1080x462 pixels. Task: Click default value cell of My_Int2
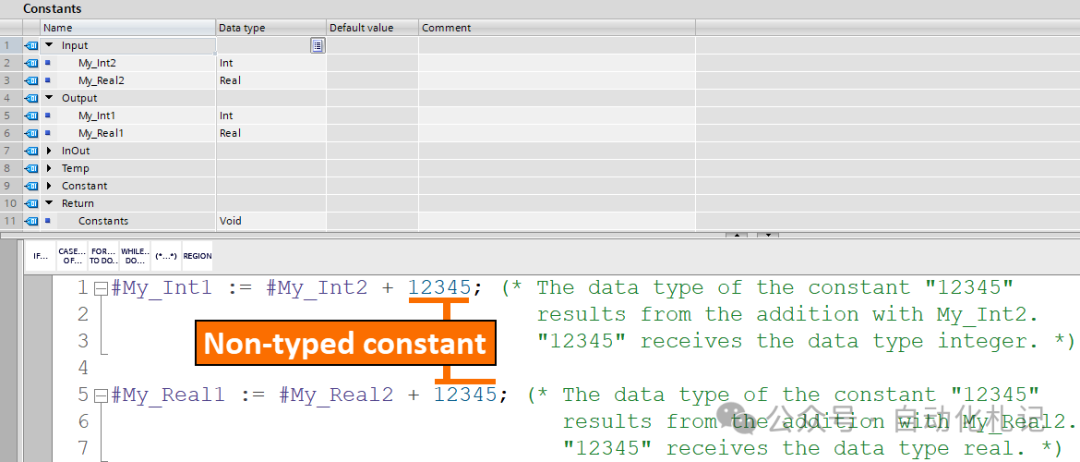pyautogui.click(x=372, y=63)
